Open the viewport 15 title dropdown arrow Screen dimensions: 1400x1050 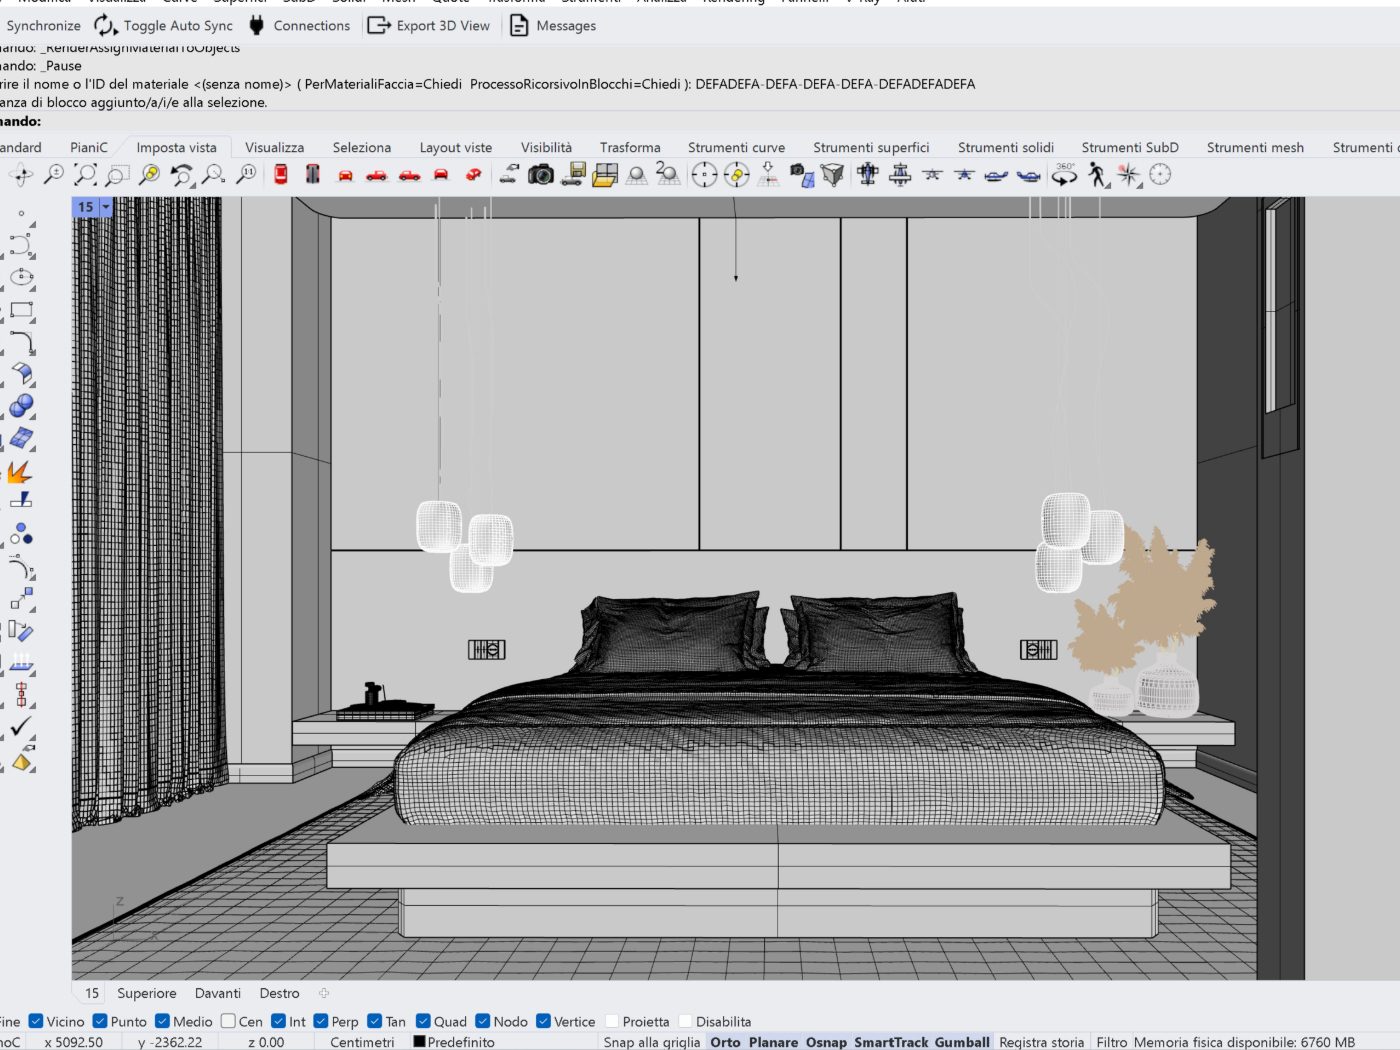(x=106, y=207)
